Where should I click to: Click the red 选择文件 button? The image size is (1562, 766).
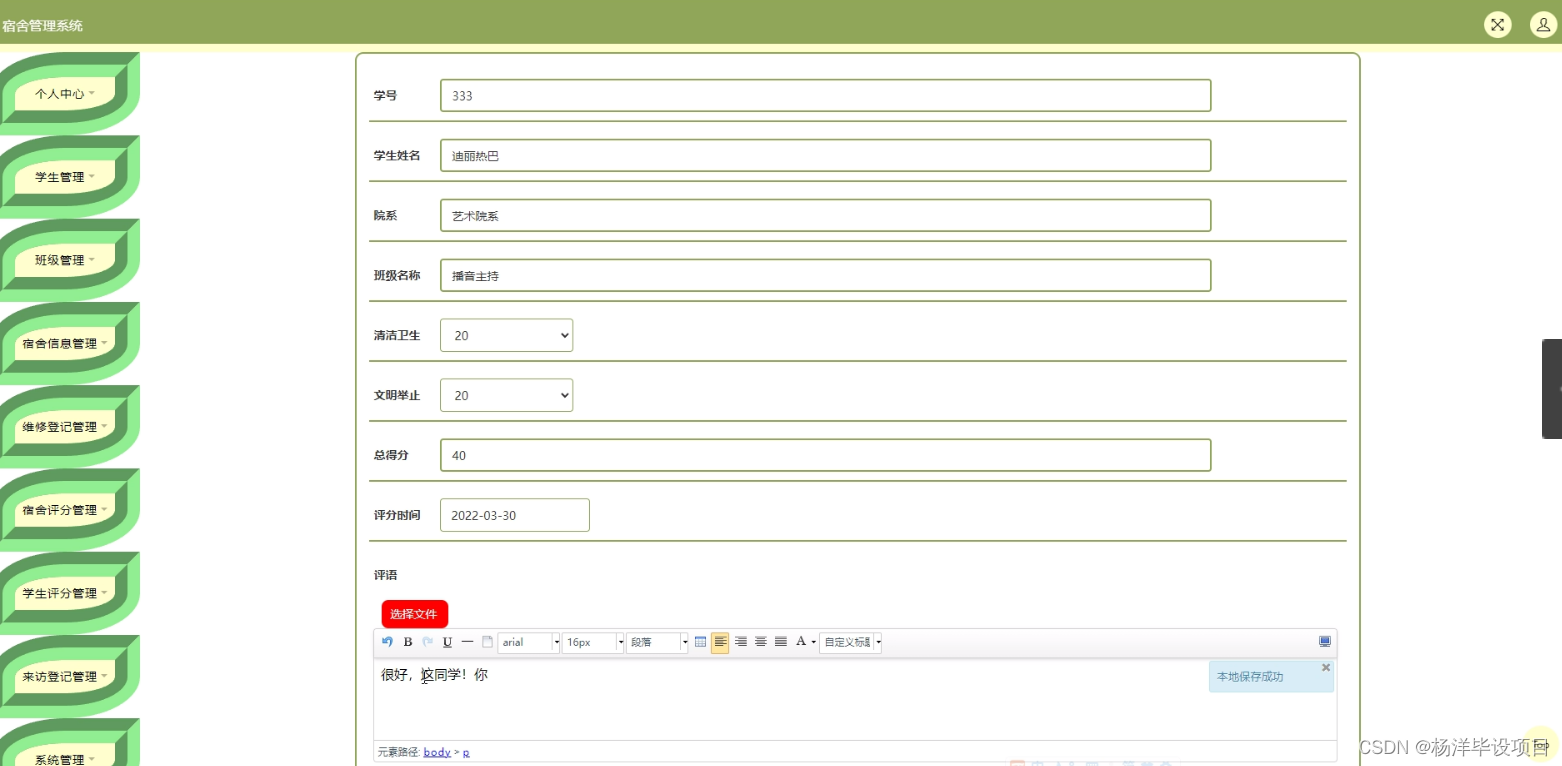click(414, 614)
